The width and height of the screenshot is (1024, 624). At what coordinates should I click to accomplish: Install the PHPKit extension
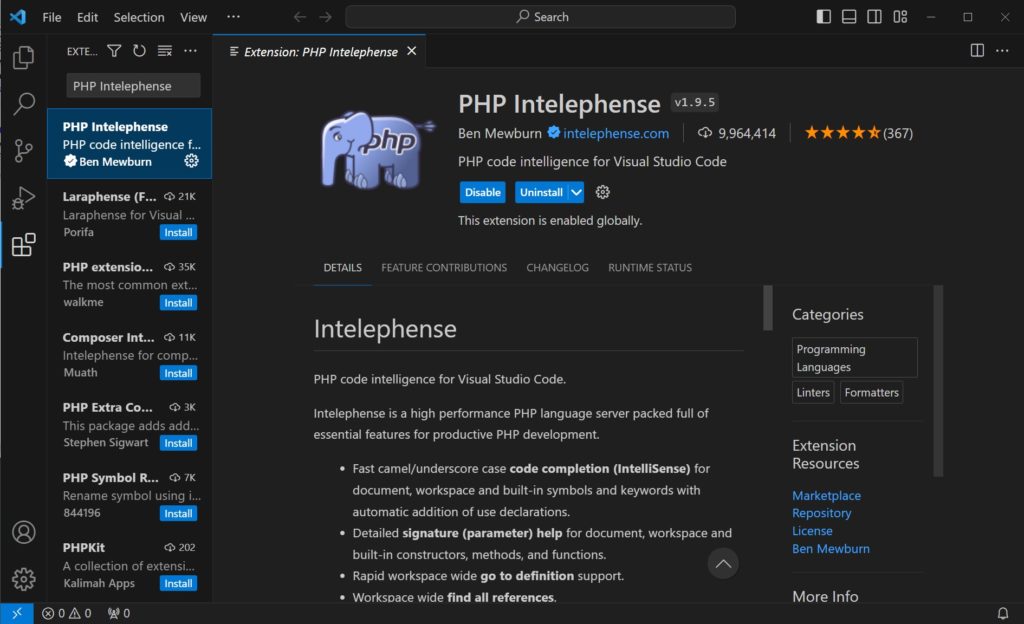click(178, 584)
